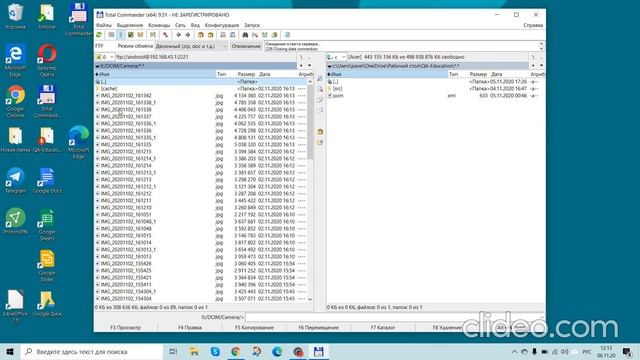Click the Synchronize directories toolbar icon

click(264, 35)
